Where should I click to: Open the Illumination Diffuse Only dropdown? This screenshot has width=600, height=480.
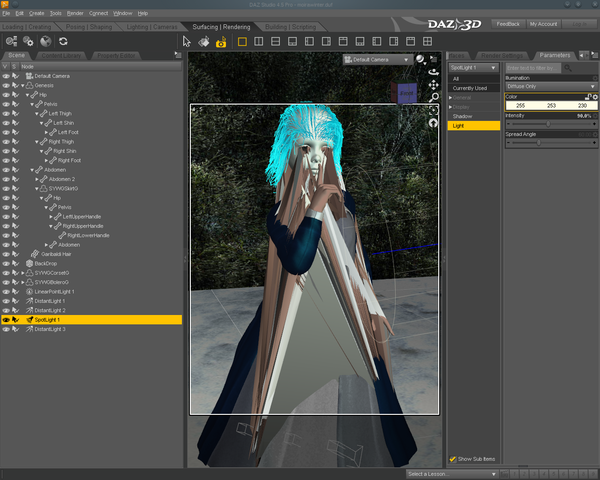click(x=549, y=87)
